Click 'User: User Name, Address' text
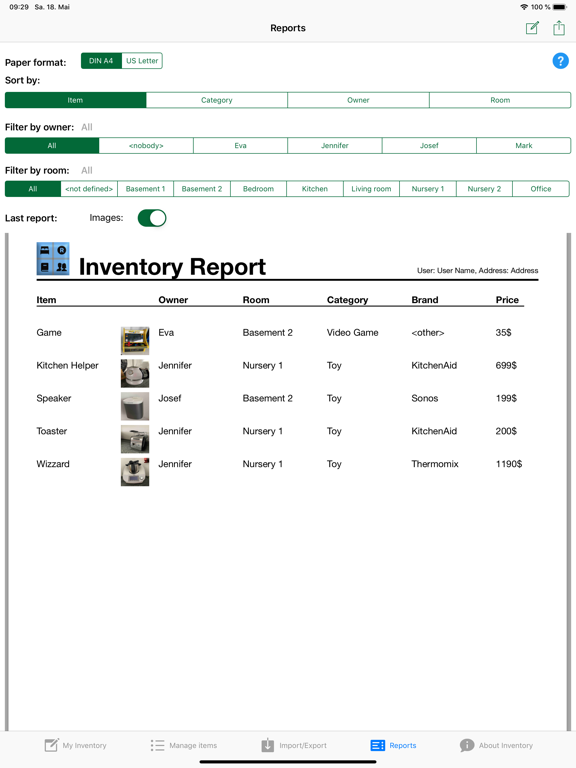The image size is (576, 768). [478, 270]
